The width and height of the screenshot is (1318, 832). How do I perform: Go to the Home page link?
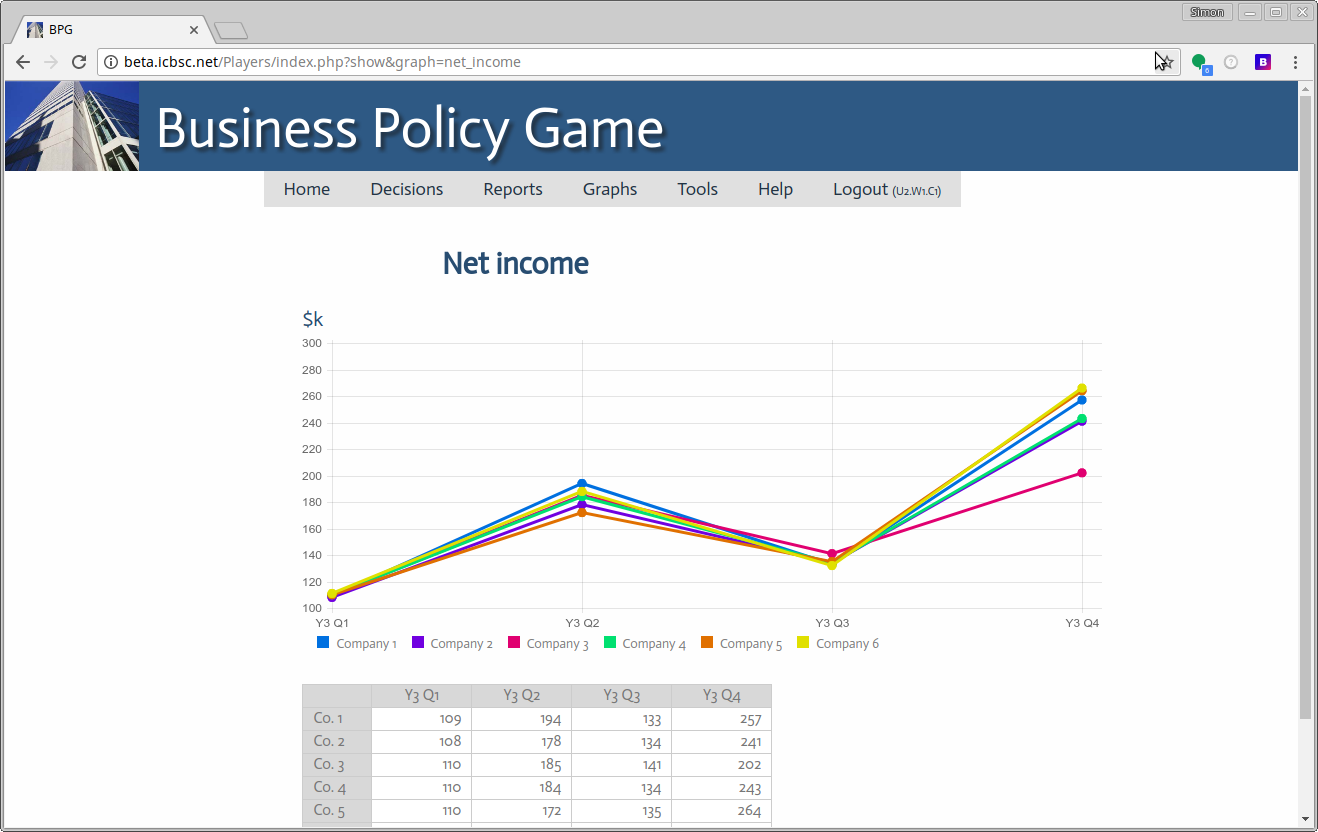point(307,189)
